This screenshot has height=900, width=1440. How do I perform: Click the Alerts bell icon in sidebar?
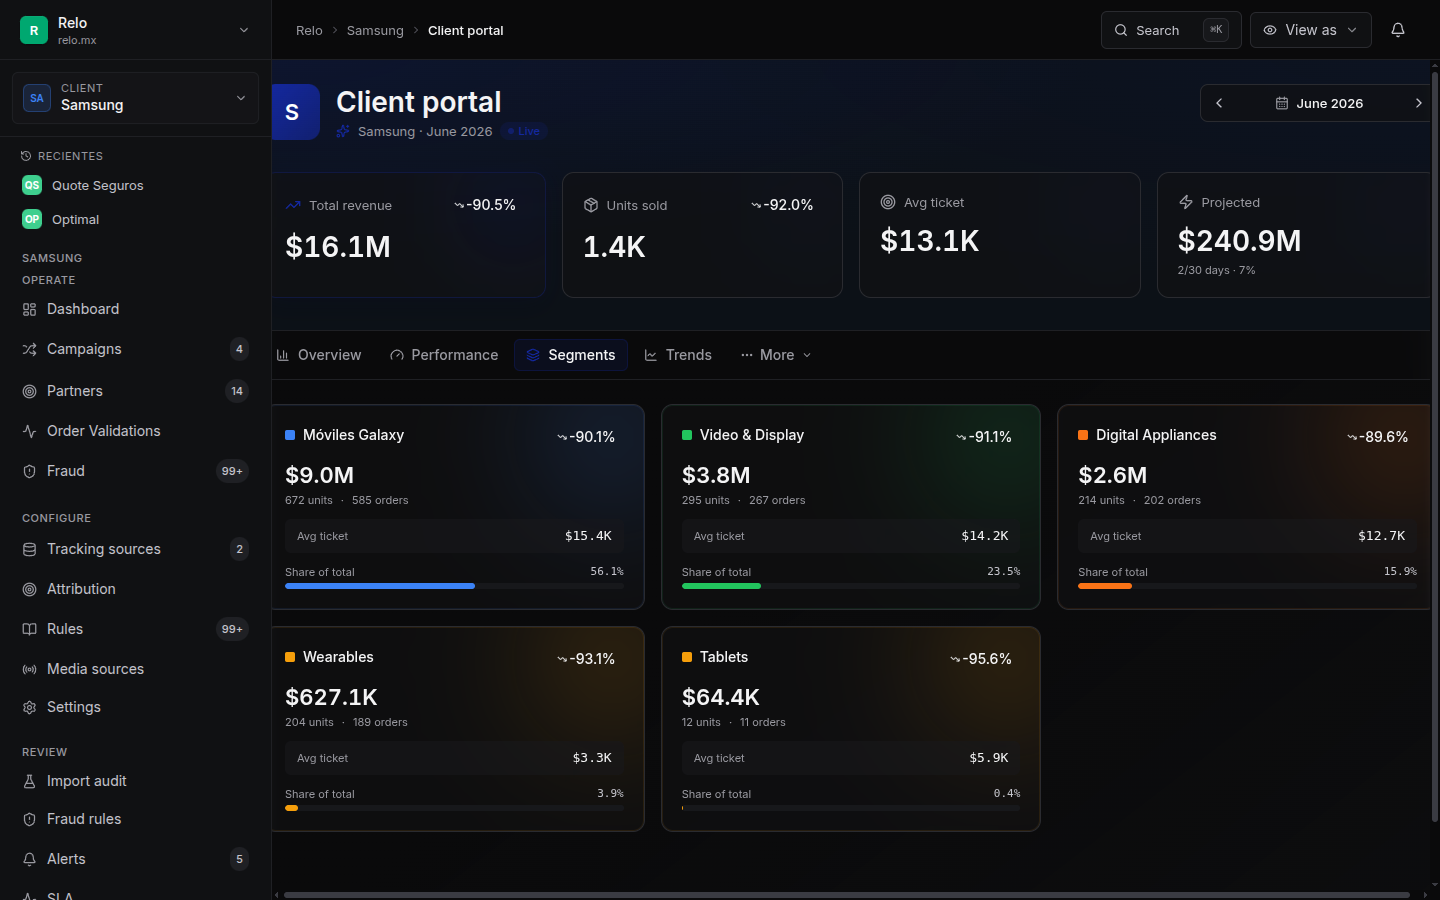pyautogui.click(x=29, y=859)
